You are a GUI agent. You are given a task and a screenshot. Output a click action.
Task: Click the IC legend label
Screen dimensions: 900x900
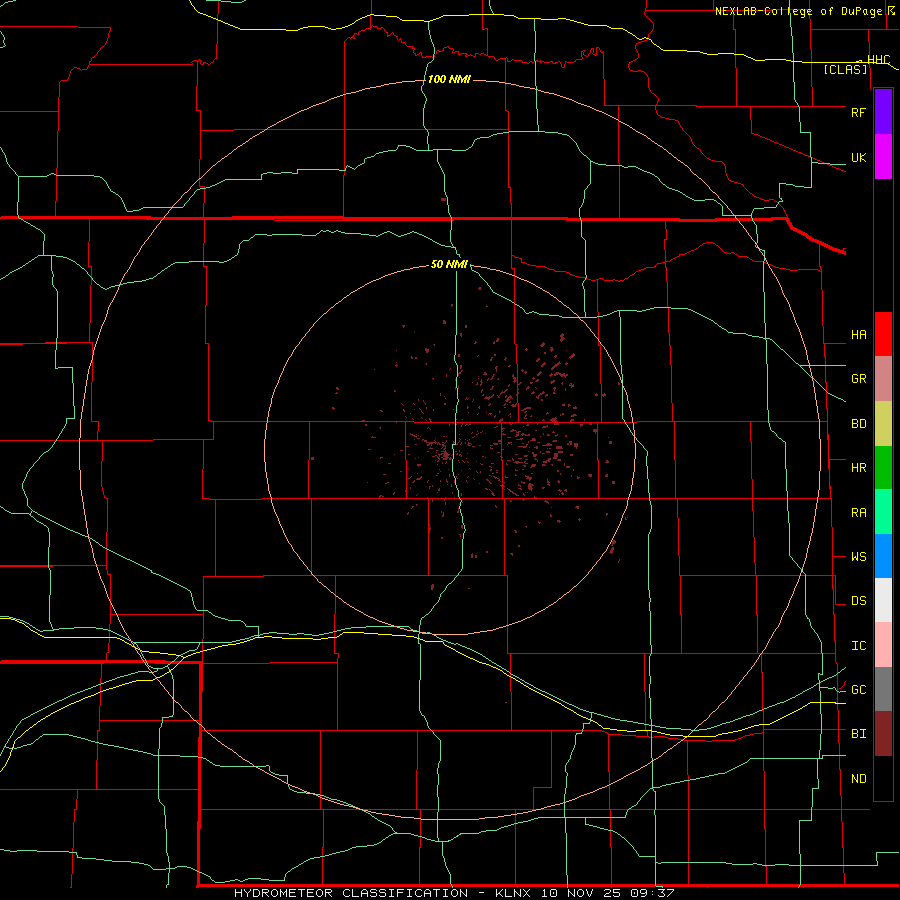point(858,646)
